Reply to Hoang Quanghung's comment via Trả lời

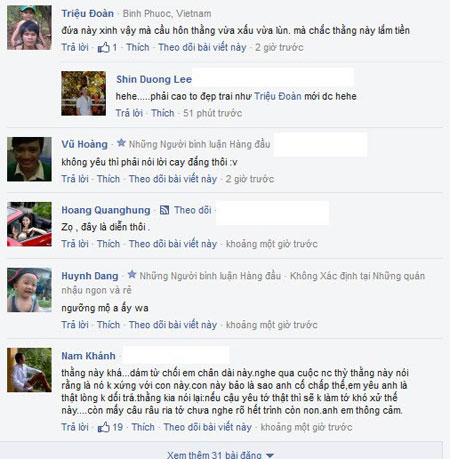pyautogui.click(x=75, y=244)
